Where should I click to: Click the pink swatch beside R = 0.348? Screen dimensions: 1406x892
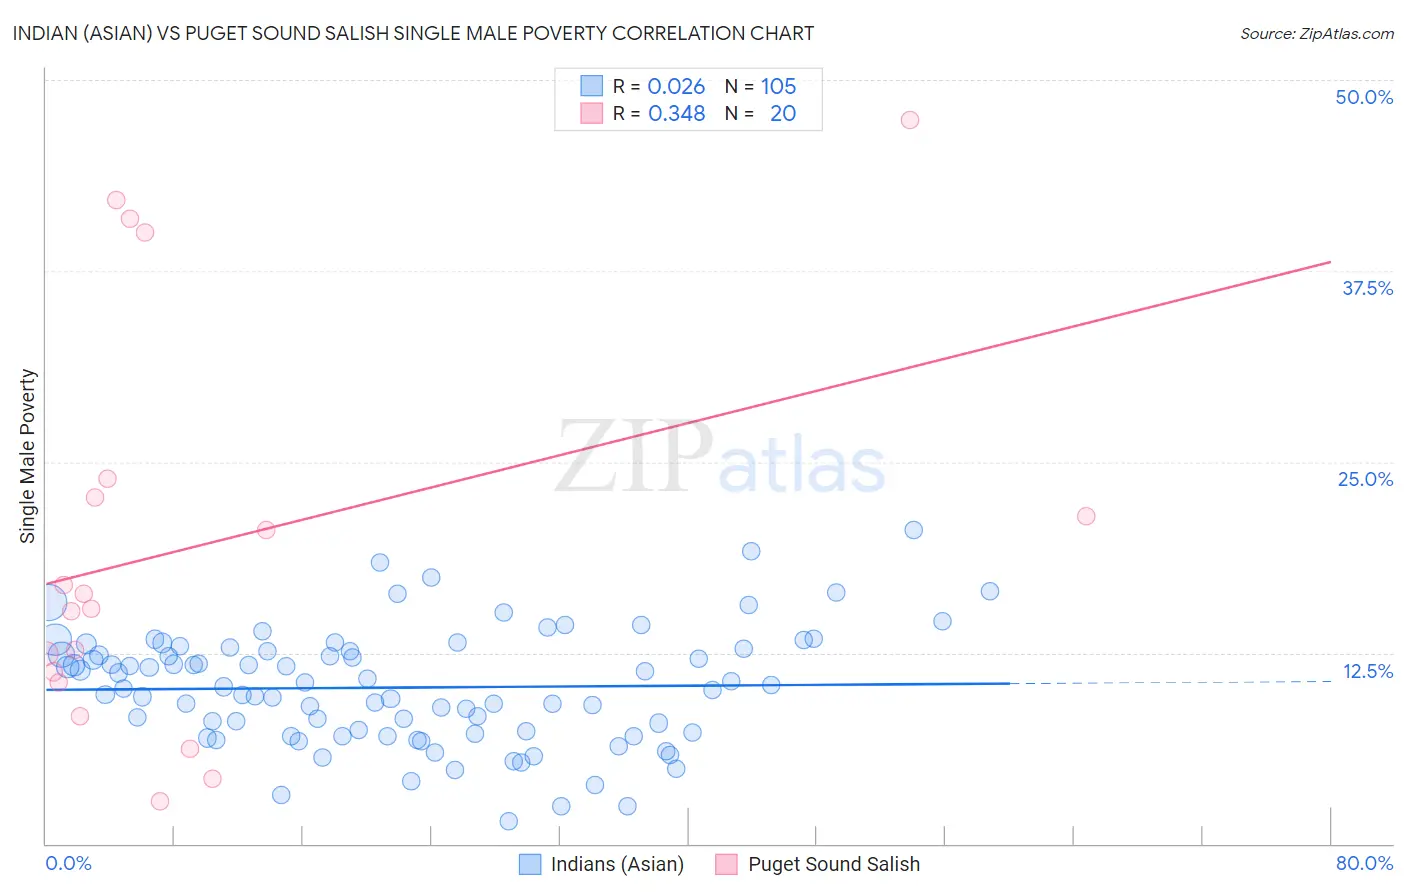[592, 113]
